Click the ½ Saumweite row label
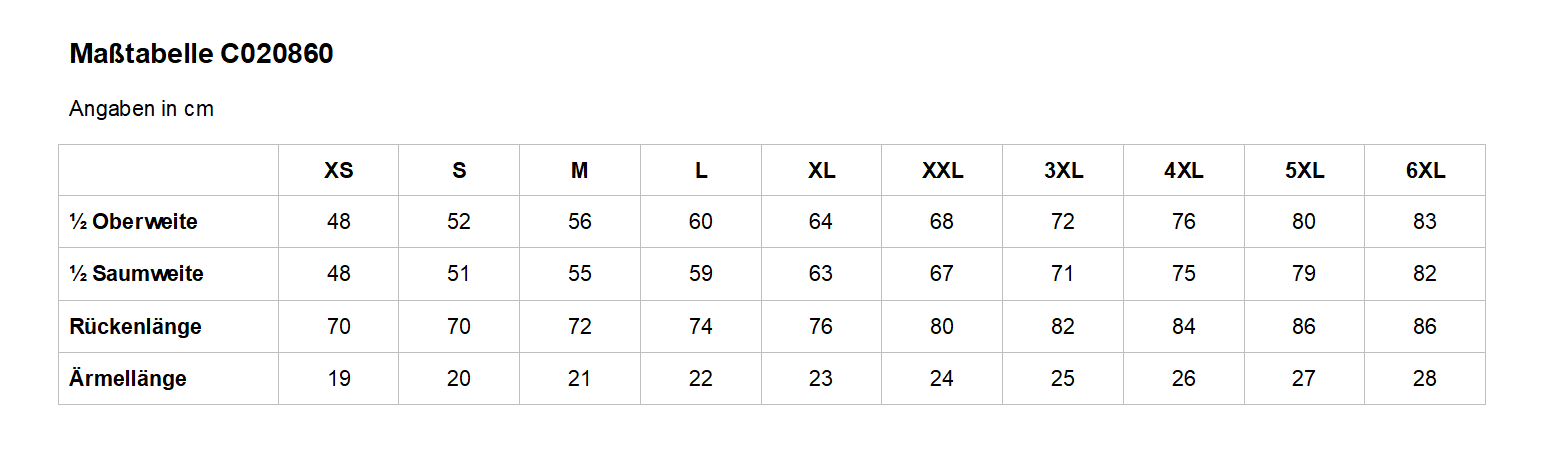Image resolution: width=1545 pixels, height=457 pixels. tap(136, 274)
